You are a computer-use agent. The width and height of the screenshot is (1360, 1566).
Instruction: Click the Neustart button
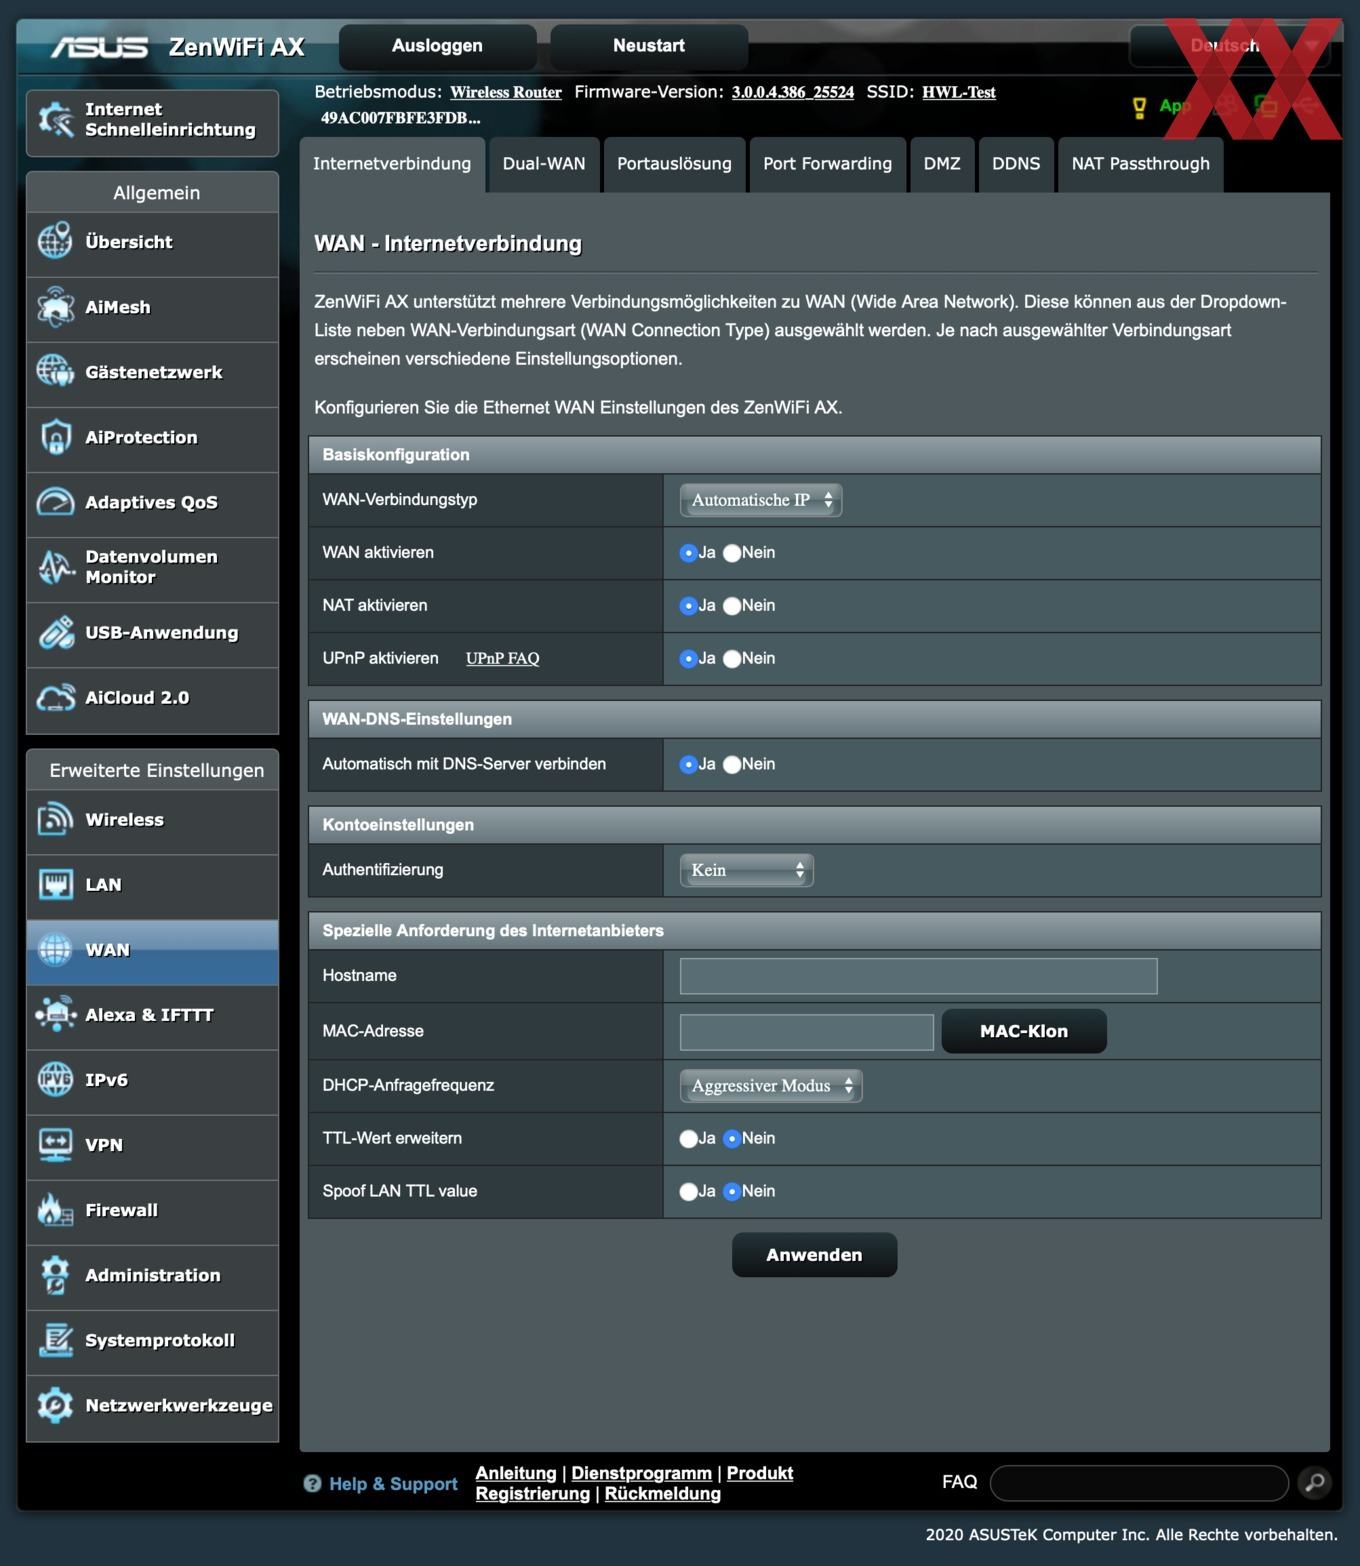click(649, 46)
